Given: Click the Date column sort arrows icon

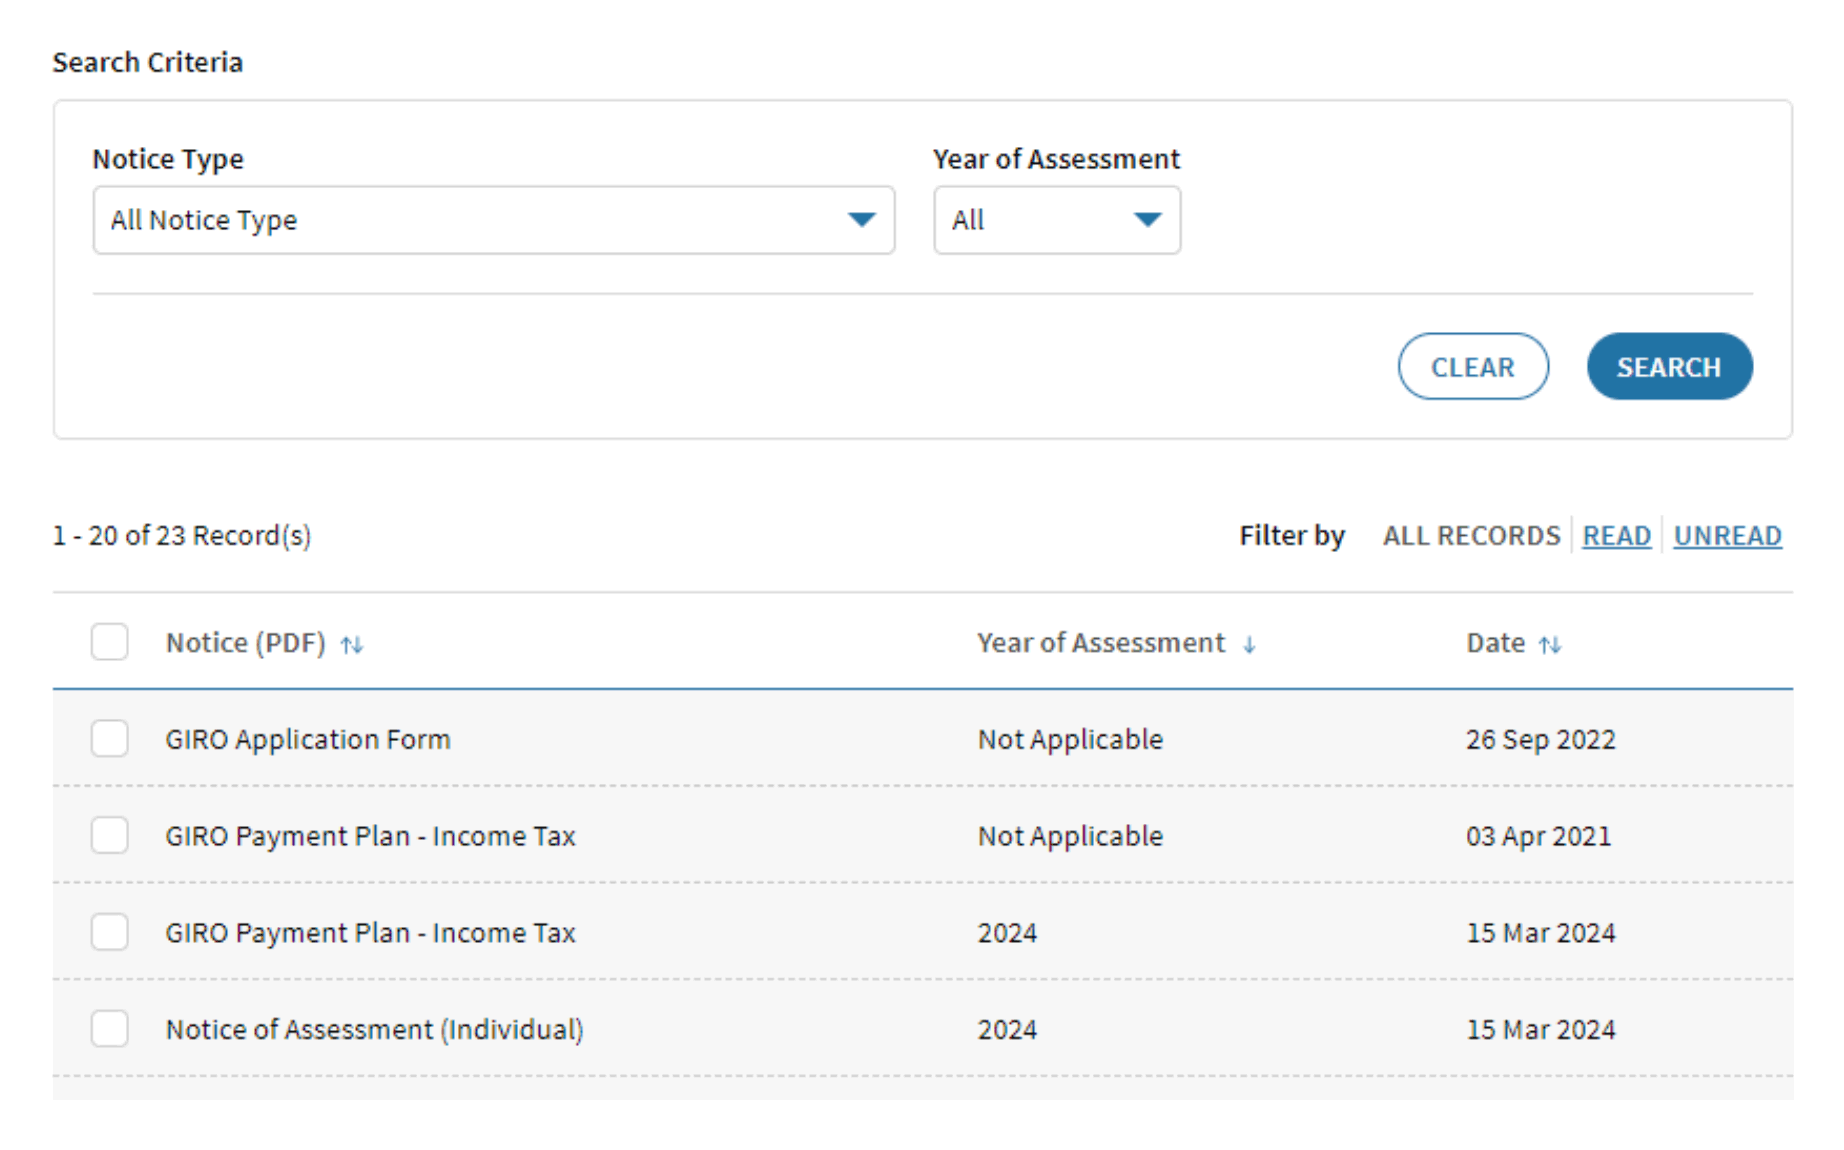Looking at the screenshot, I should 1549,645.
